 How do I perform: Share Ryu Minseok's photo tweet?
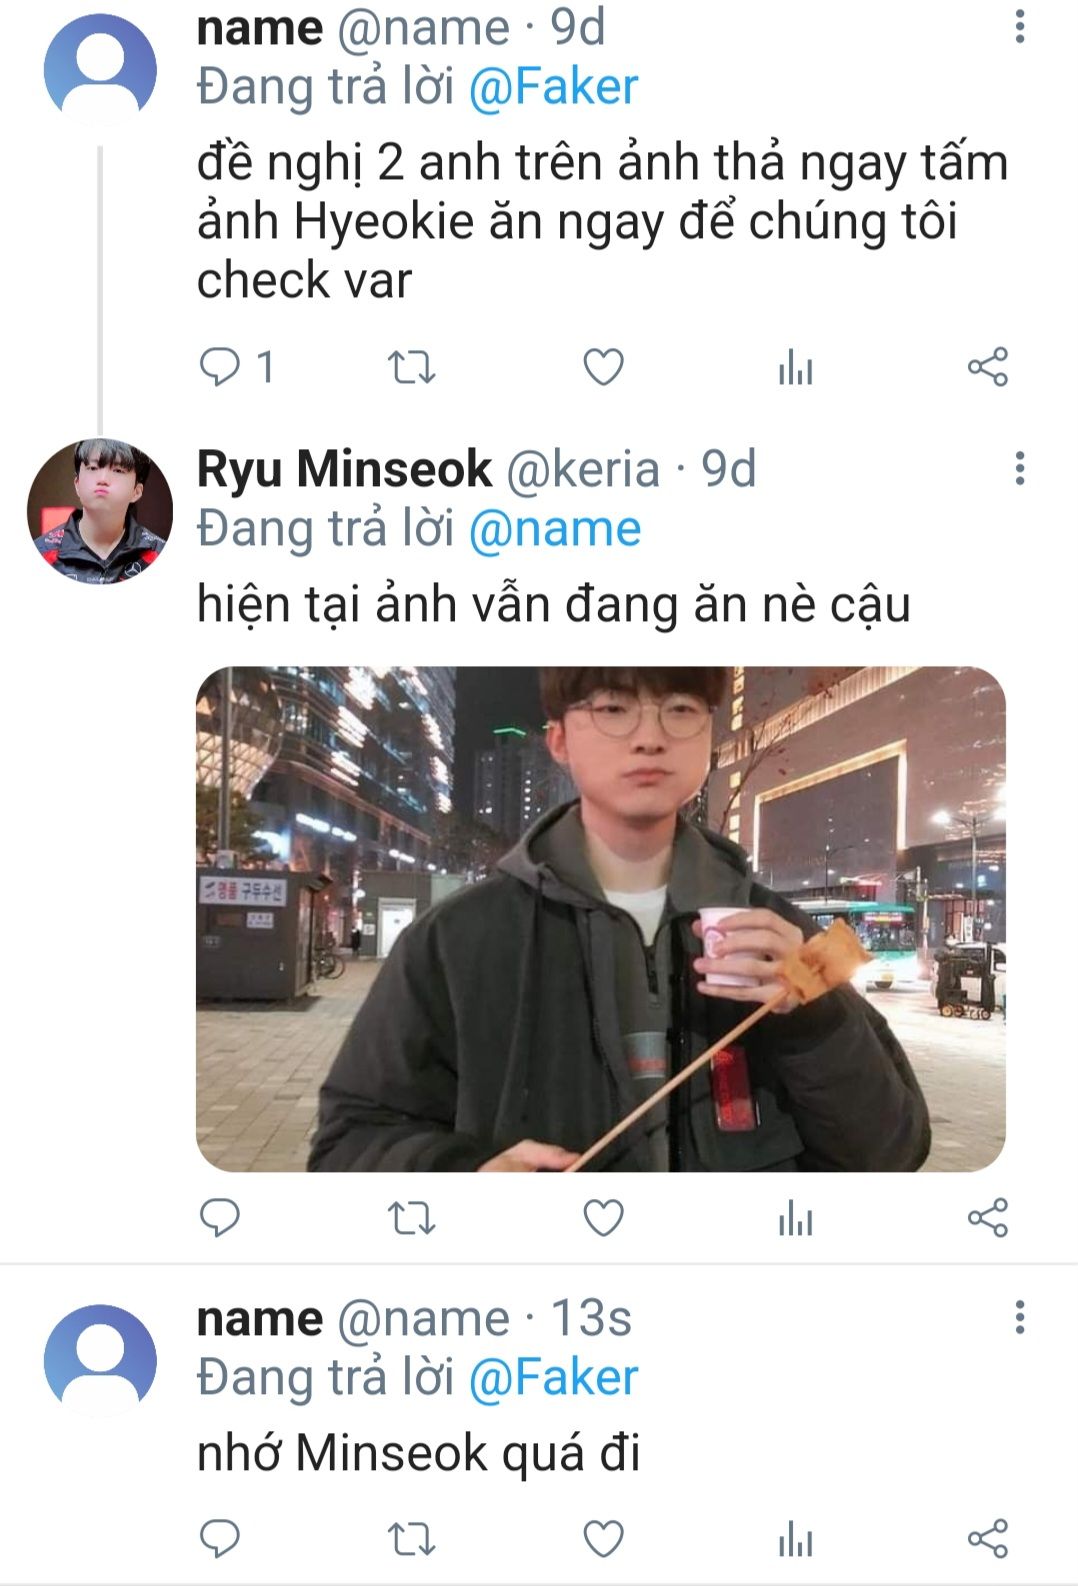point(988,1218)
